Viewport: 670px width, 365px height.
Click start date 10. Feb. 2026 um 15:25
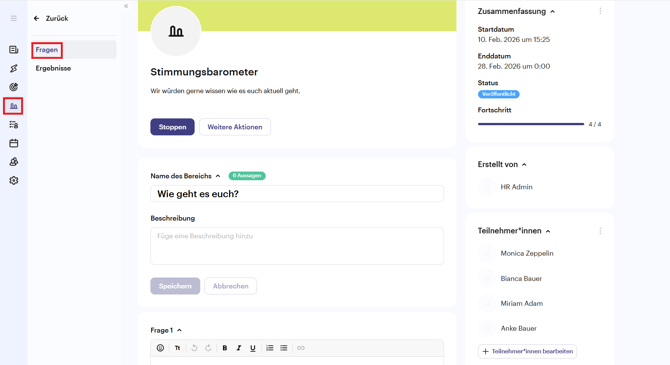[514, 40]
